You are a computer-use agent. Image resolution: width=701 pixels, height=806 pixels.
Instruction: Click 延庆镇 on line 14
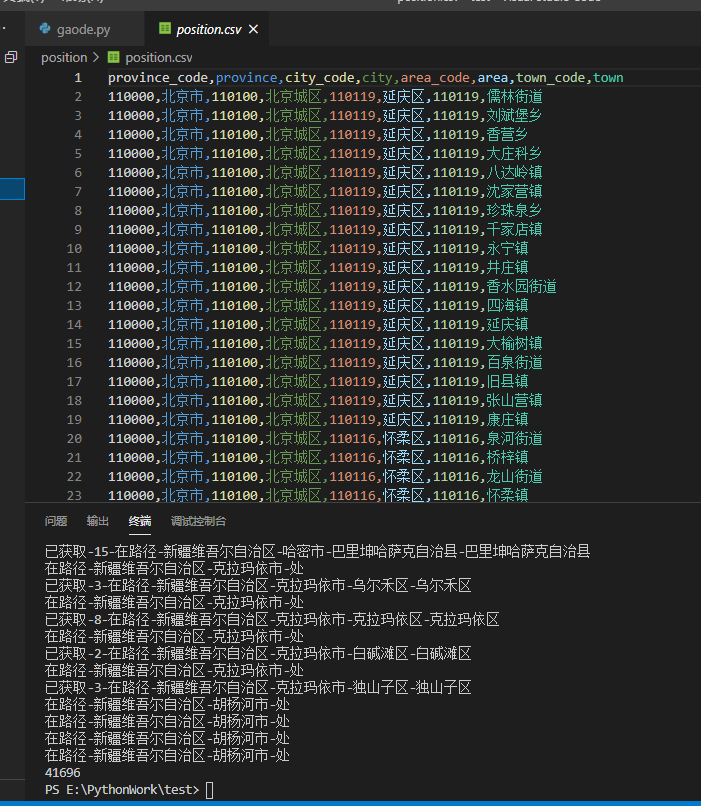pos(507,325)
